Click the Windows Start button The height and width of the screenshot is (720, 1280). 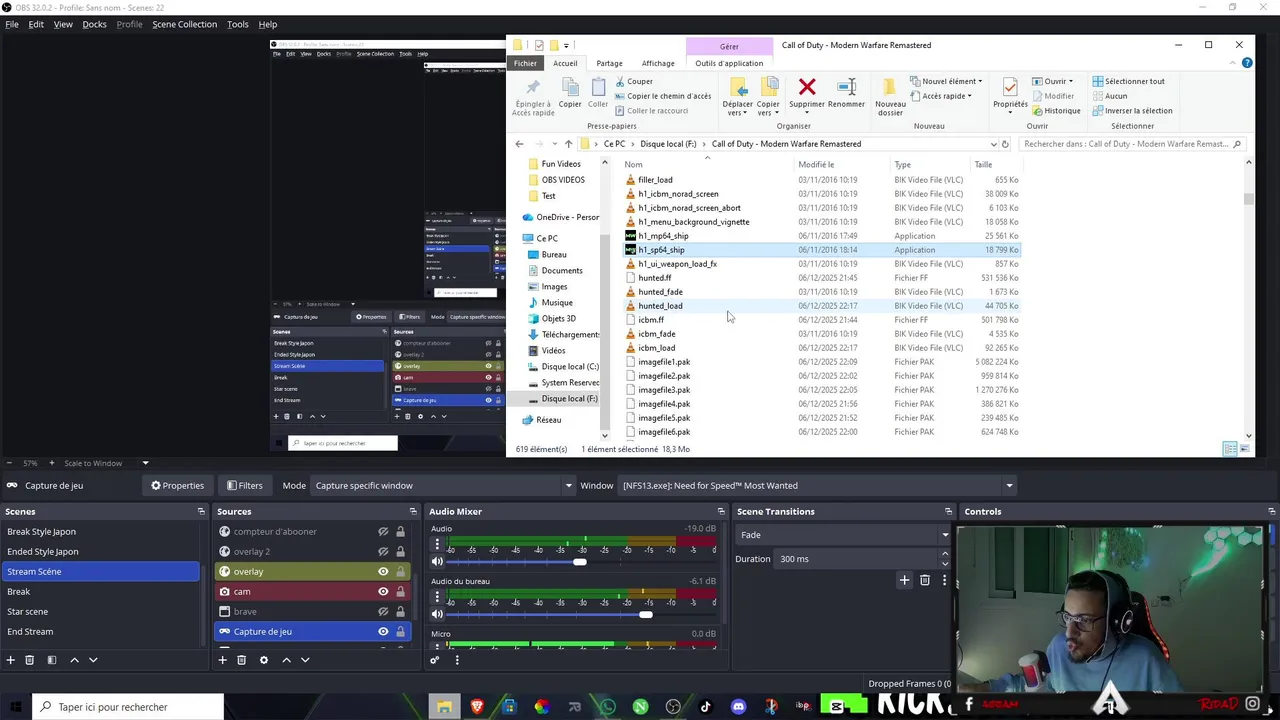[14, 707]
